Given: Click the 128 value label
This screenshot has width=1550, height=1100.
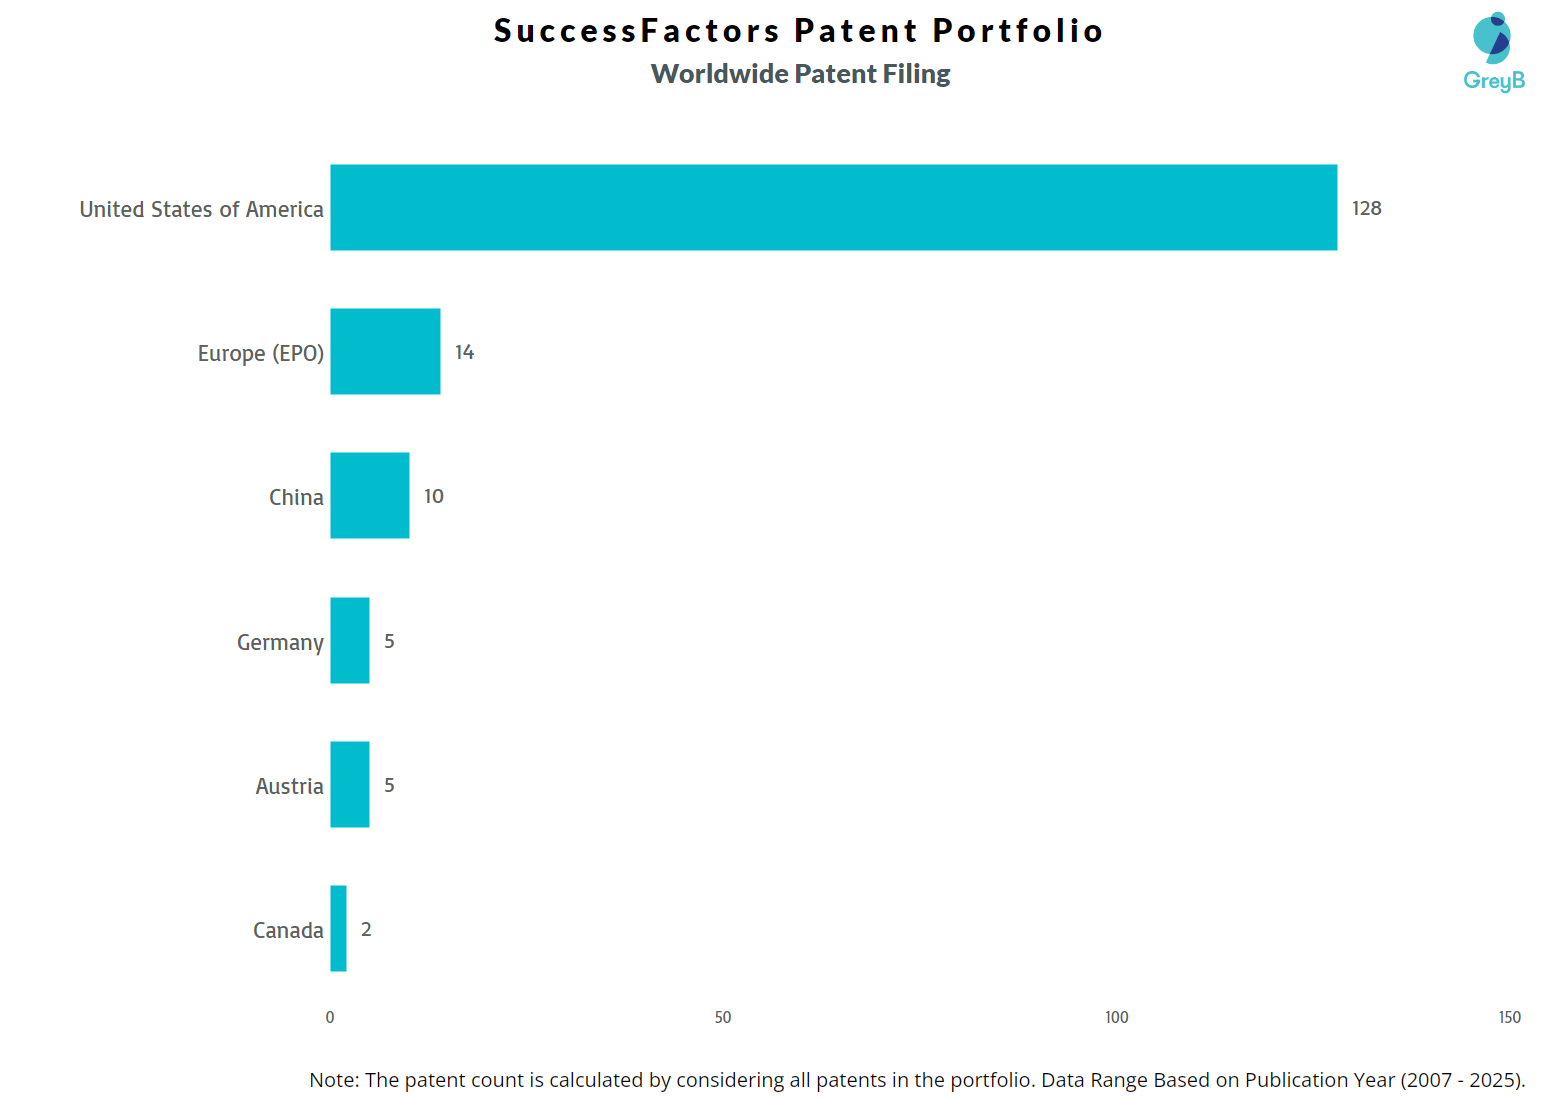Looking at the screenshot, I should pyautogui.click(x=1366, y=208).
